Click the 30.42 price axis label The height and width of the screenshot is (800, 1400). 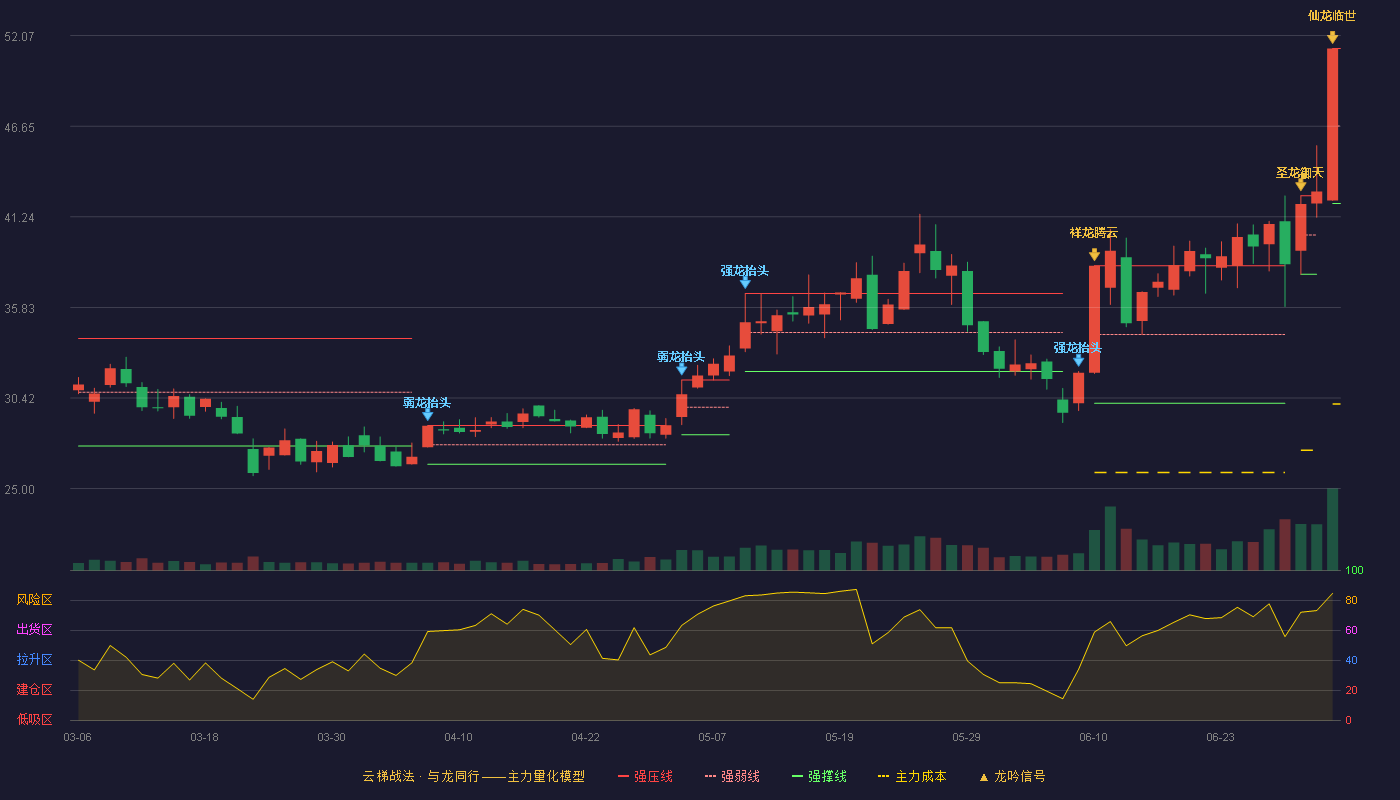click(20, 398)
